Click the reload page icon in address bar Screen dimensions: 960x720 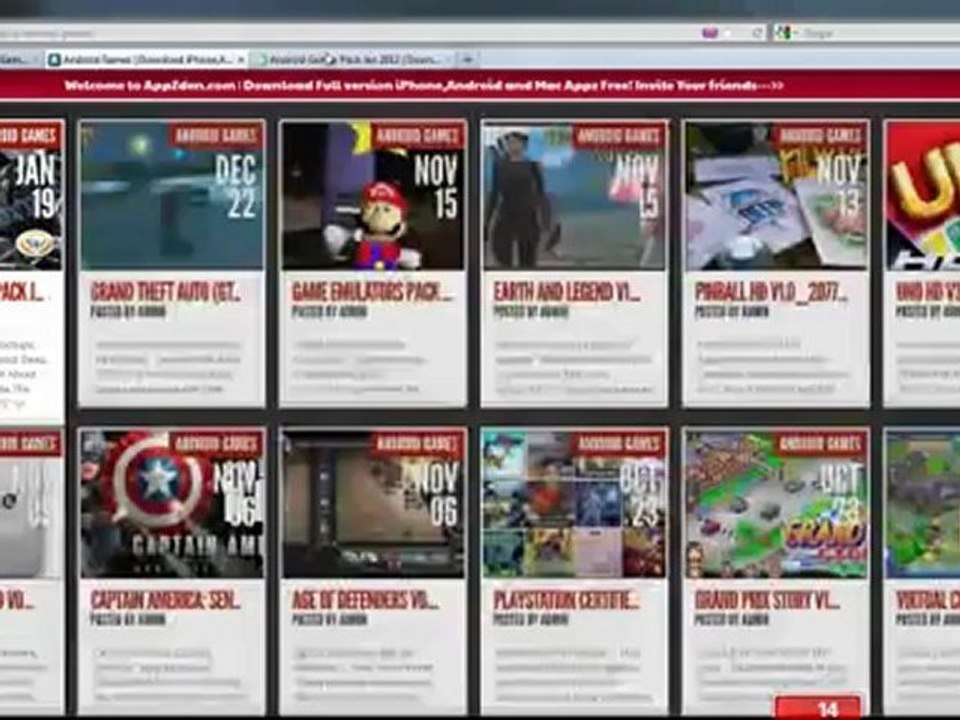coord(757,33)
